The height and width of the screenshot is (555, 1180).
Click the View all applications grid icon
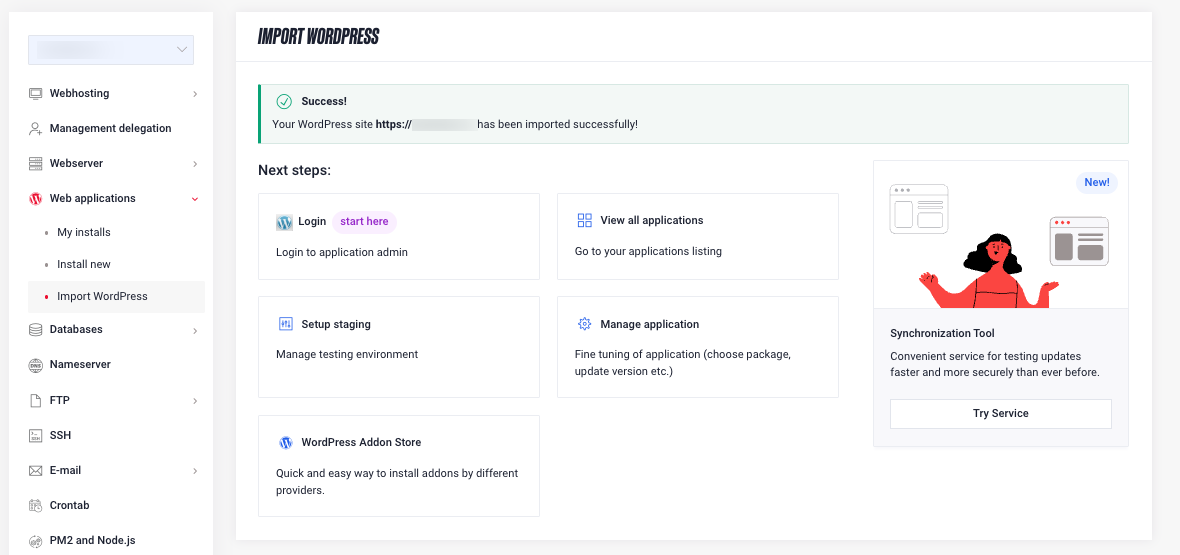pyautogui.click(x=585, y=221)
